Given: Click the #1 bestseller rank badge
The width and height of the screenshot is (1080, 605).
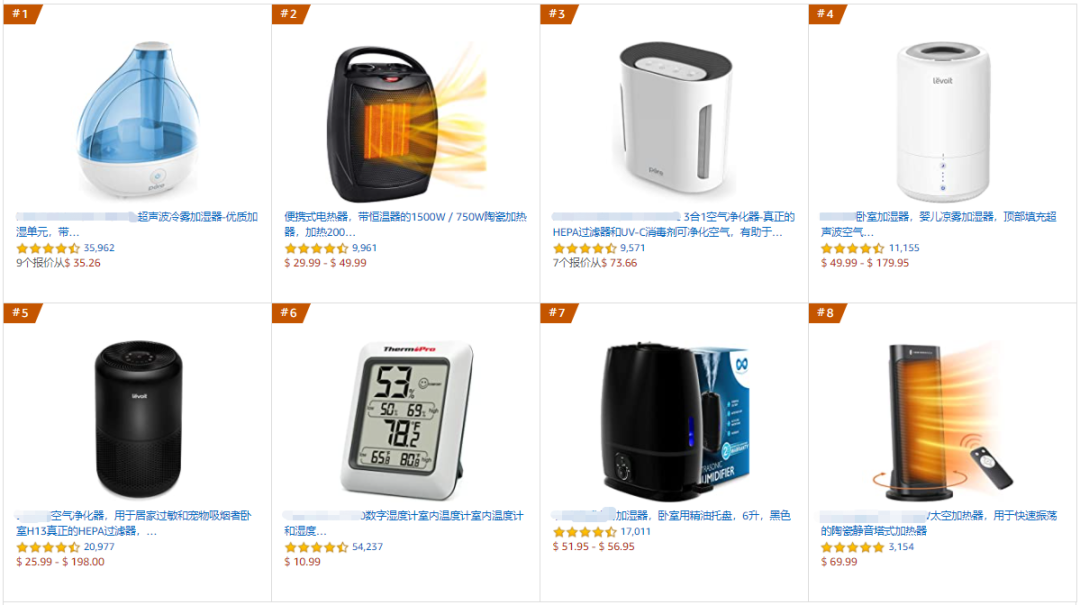Looking at the screenshot, I should [23, 14].
